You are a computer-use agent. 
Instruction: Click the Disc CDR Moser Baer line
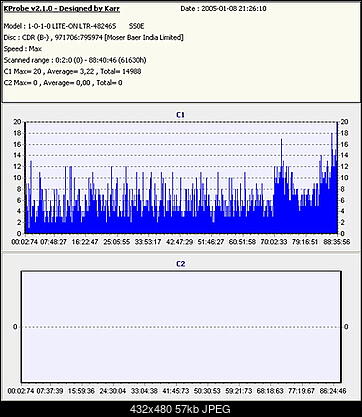click(x=94, y=37)
